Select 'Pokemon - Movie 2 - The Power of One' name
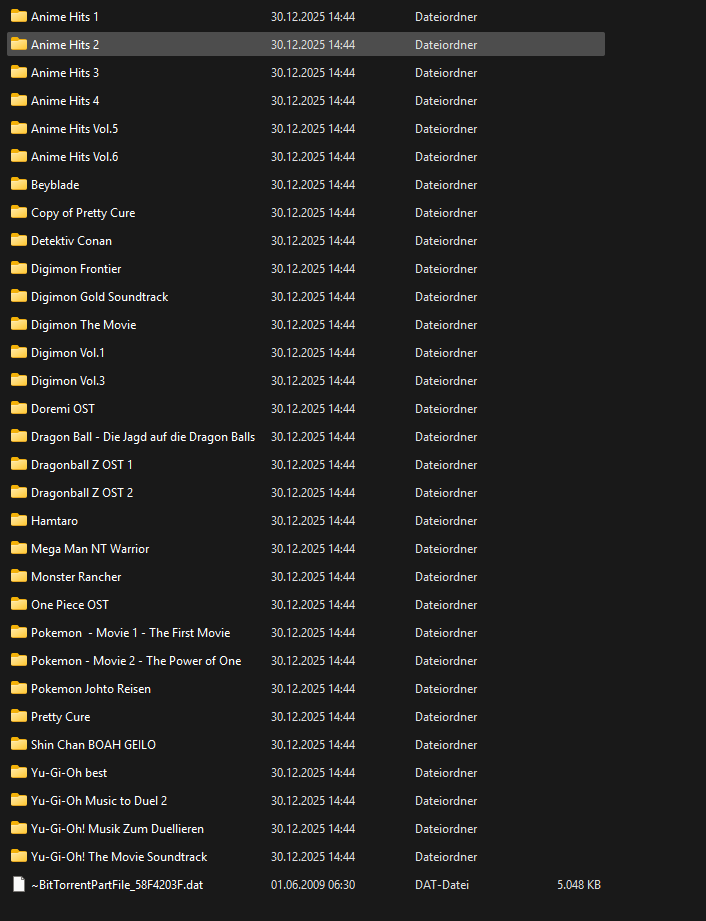706x921 pixels. 136,661
